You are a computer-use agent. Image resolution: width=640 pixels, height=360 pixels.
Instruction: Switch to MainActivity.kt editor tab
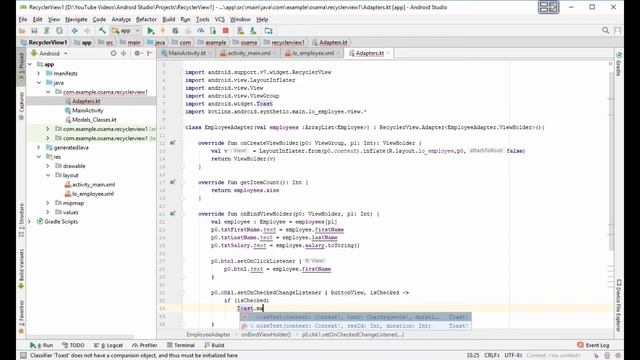pos(187,53)
